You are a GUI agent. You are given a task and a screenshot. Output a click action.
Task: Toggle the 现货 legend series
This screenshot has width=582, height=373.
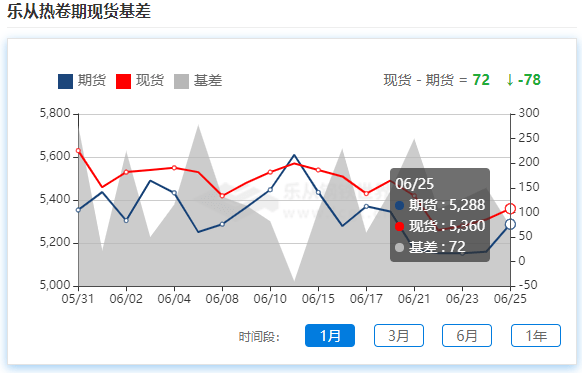(x=140, y=81)
